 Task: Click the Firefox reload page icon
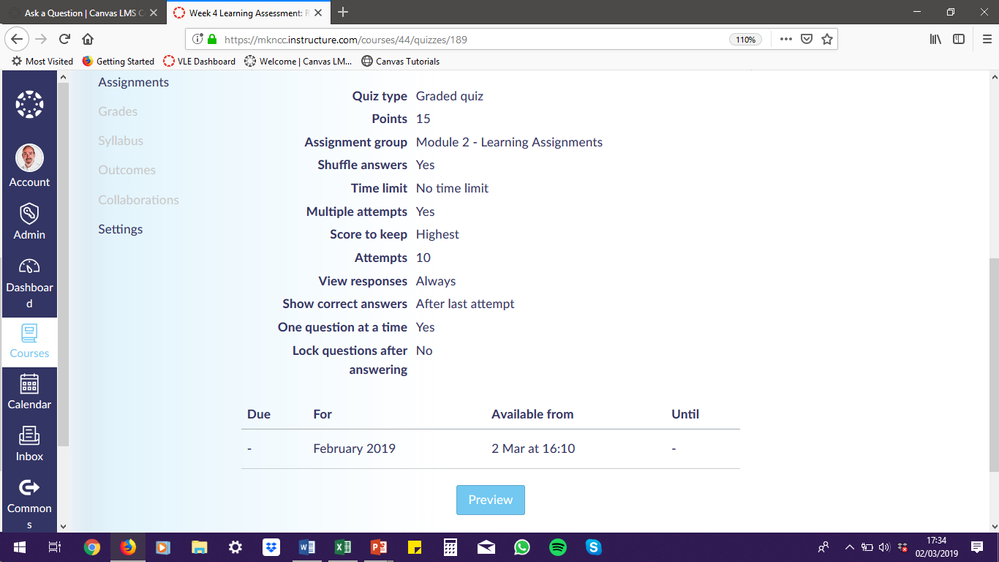(65, 39)
